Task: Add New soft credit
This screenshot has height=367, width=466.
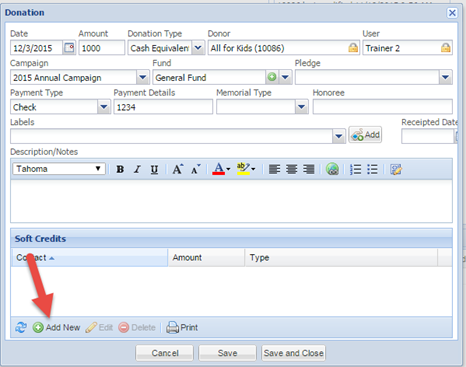Action: click(57, 328)
